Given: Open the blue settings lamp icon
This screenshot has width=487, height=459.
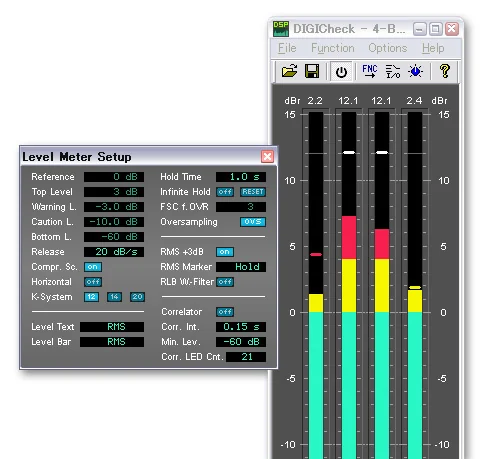Looking at the screenshot, I should pyautogui.click(x=415, y=71).
